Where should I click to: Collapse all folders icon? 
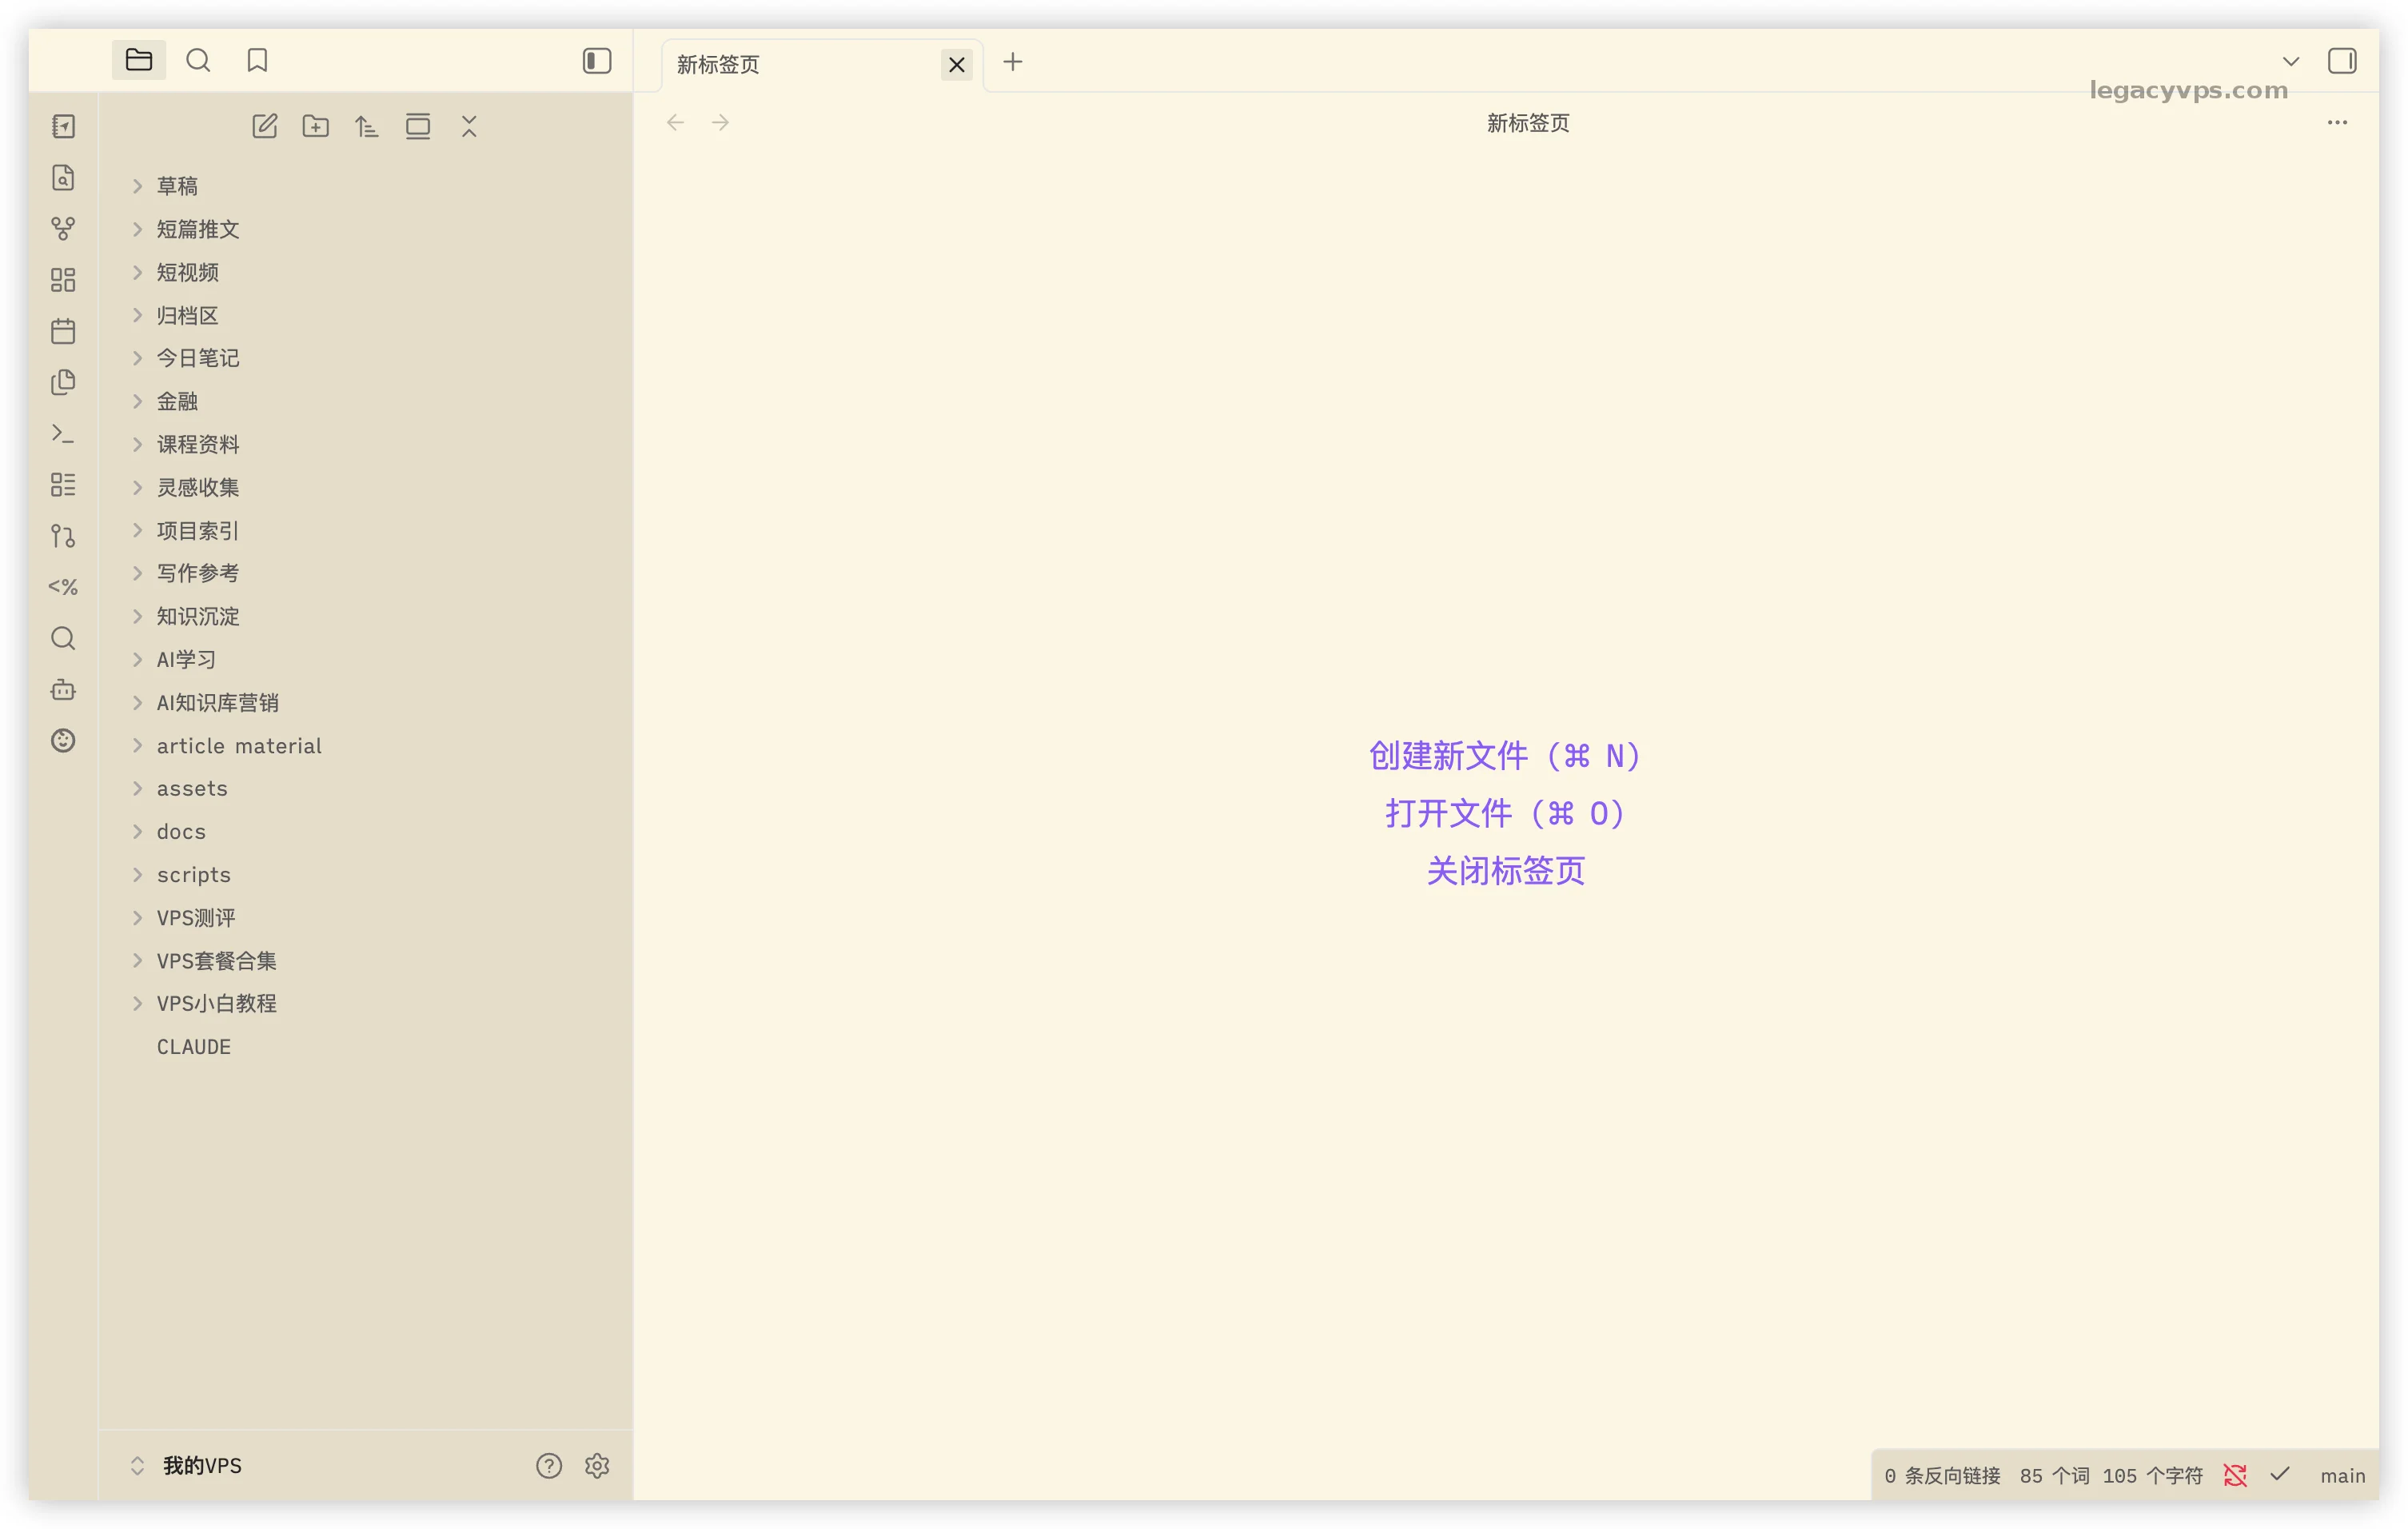point(469,126)
